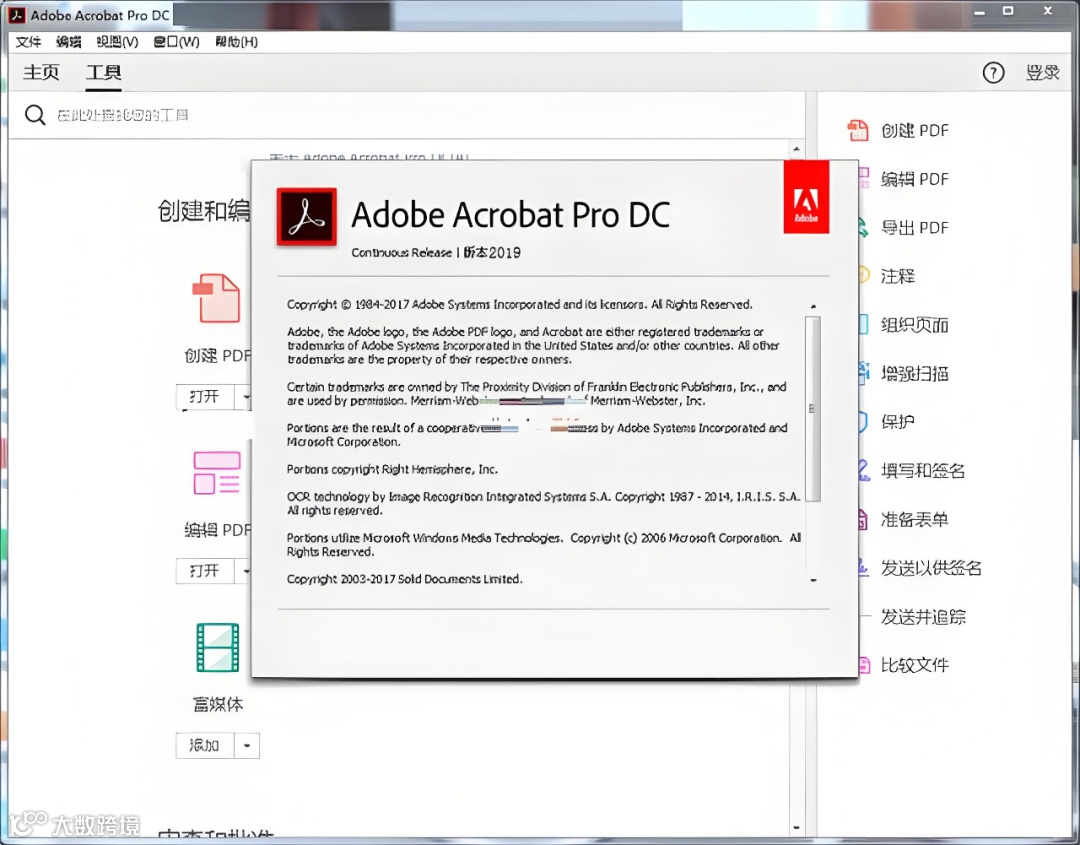Select 组织页面 in right panel
The image size is (1080, 845).
(x=915, y=324)
